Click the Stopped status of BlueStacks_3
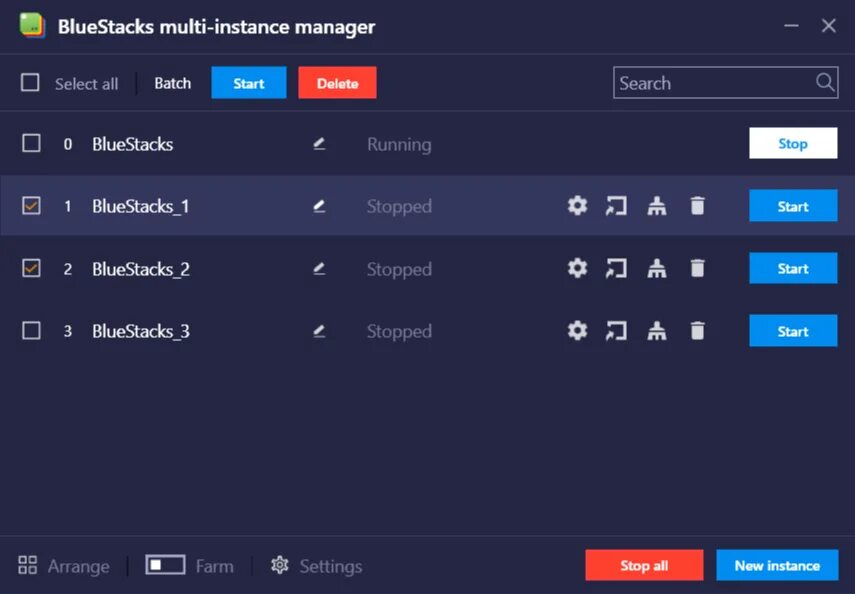Image resolution: width=855 pixels, height=594 pixels. [399, 331]
